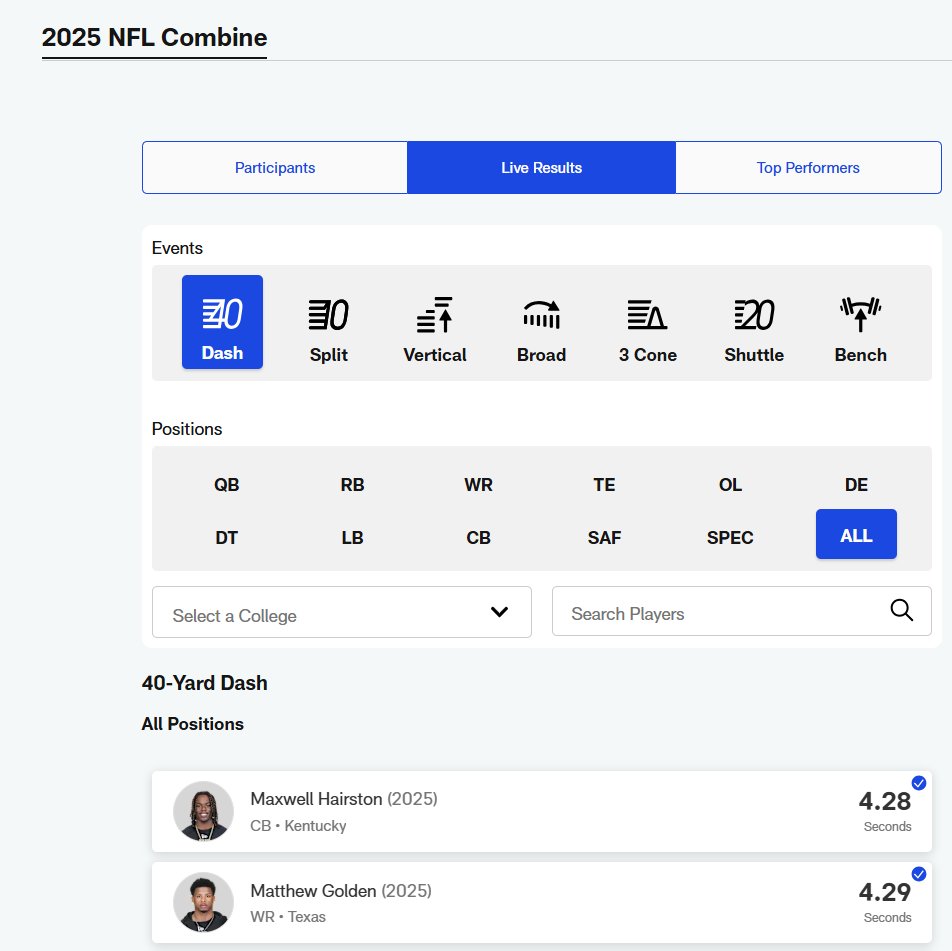Filter positions by SPEC
Screen dimensions: 952x951
(x=730, y=537)
